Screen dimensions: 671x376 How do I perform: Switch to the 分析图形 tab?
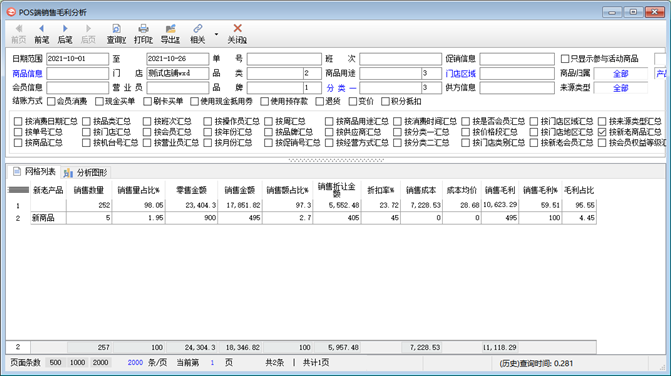86,172
